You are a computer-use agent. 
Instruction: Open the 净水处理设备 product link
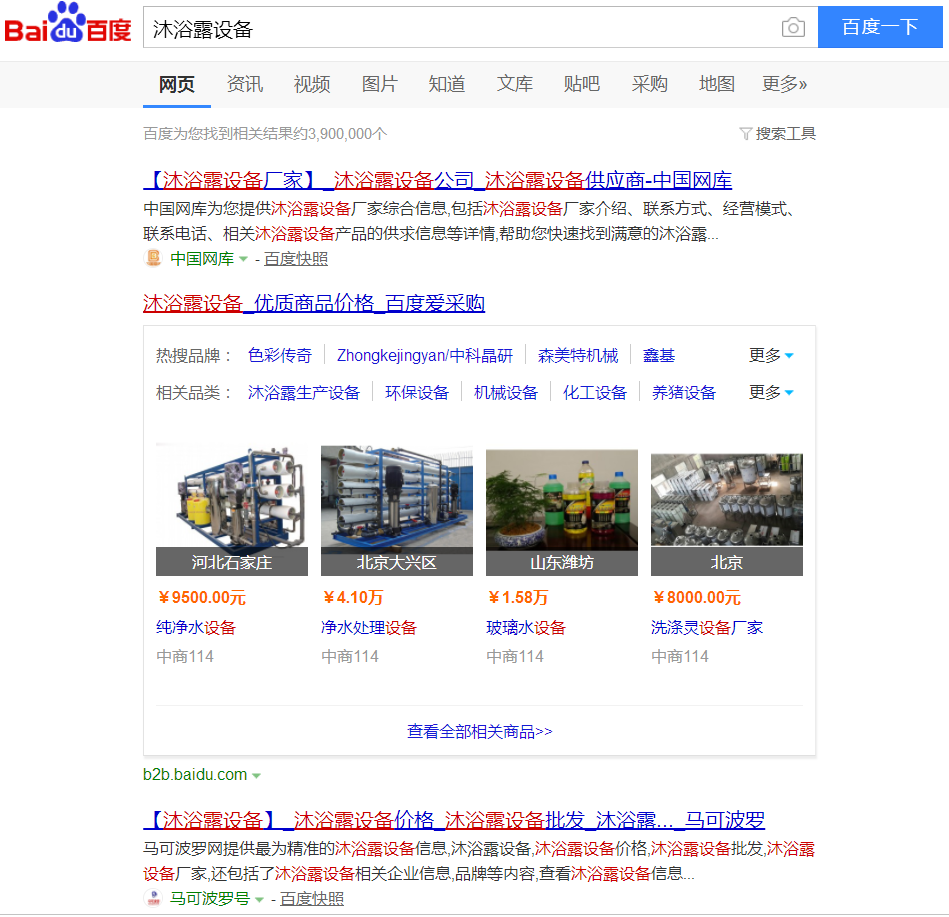369,628
